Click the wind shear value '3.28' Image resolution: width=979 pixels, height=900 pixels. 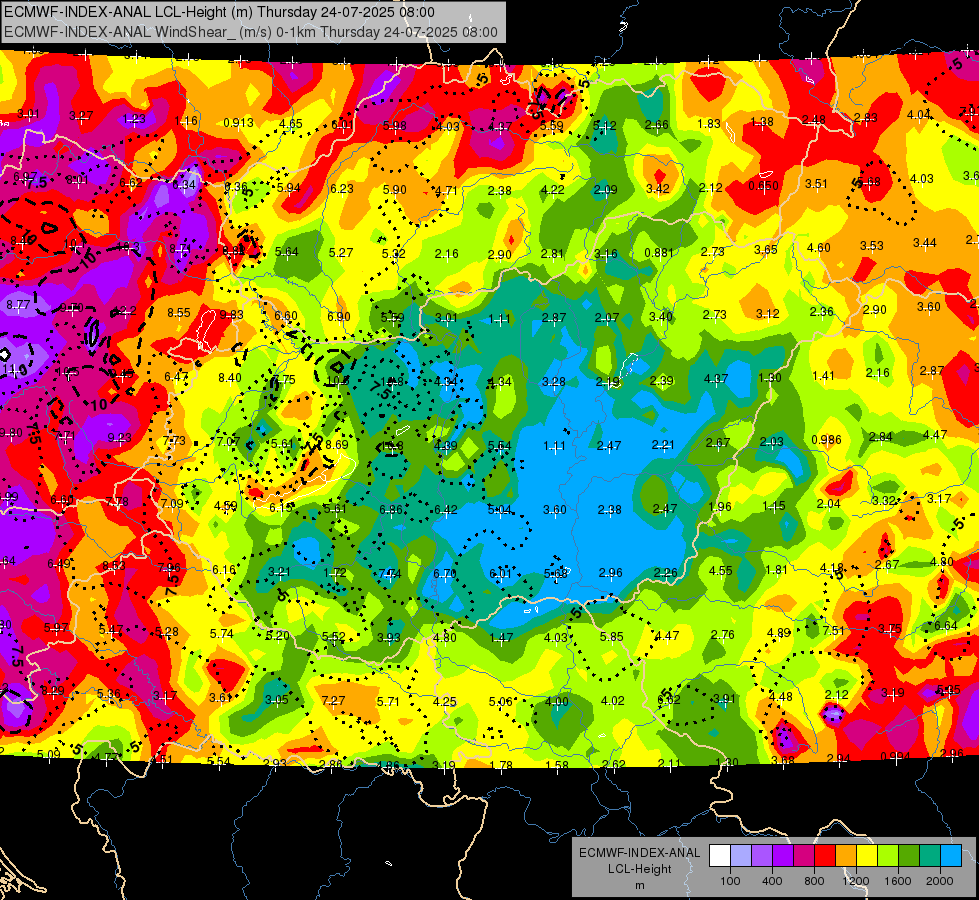[x=554, y=382]
